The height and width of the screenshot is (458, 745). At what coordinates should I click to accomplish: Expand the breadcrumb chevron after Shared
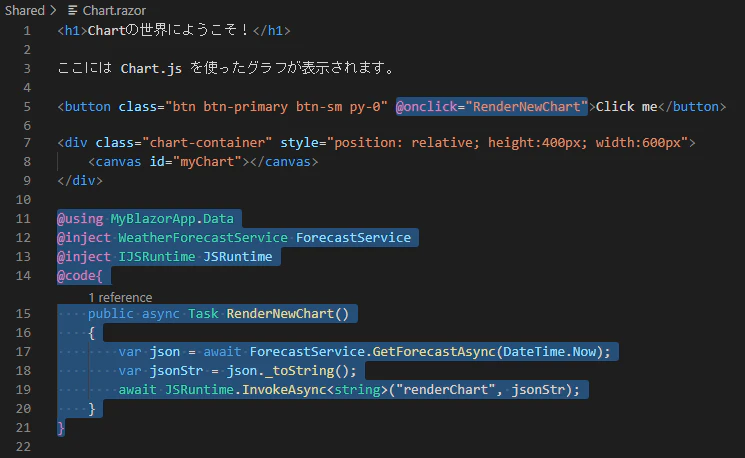[53, 10]
